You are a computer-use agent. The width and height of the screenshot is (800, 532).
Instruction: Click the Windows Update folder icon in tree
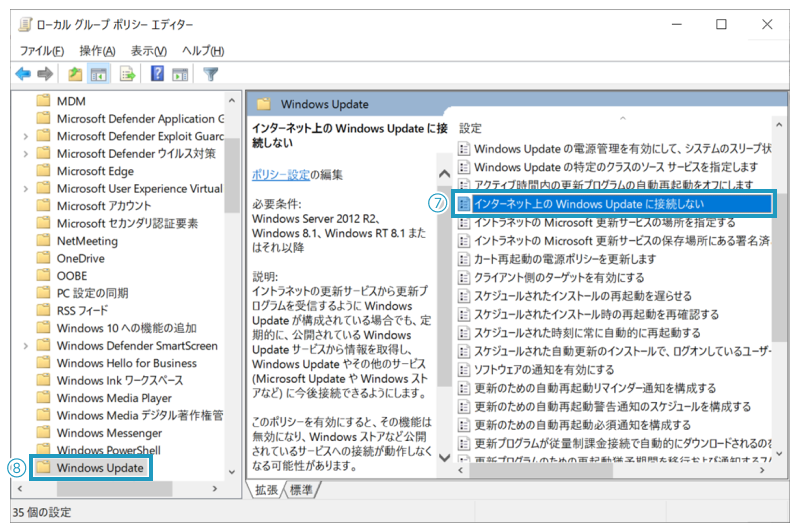point(44,467)
